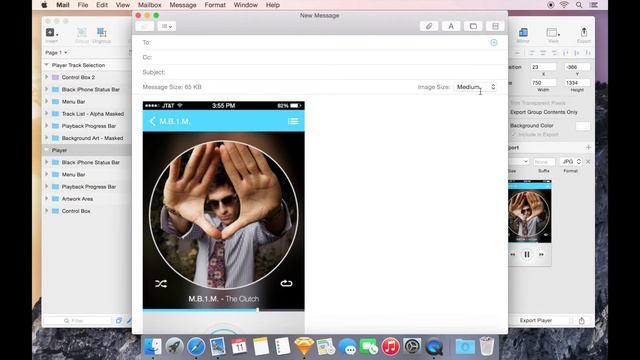Click the blue playback progress bar in mockup

200,310
